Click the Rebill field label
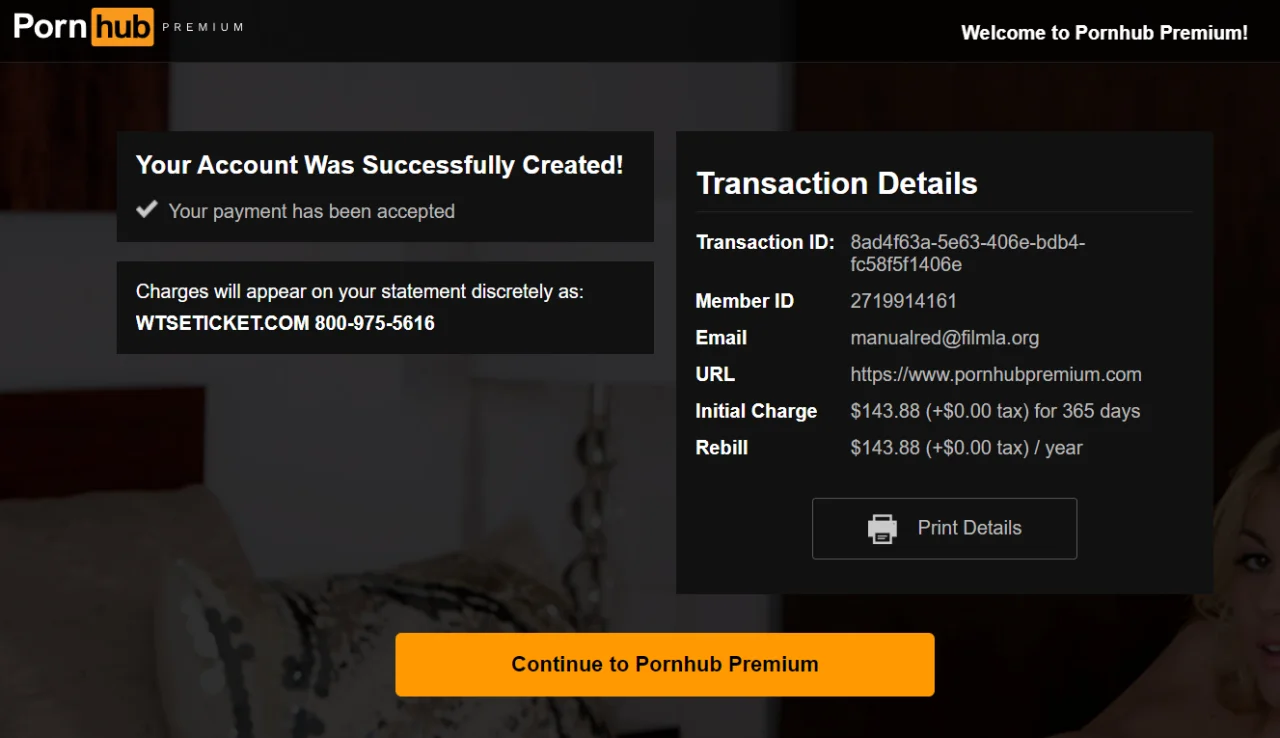This screenshot has width=1280, height=738. click(x=722, y=448)
